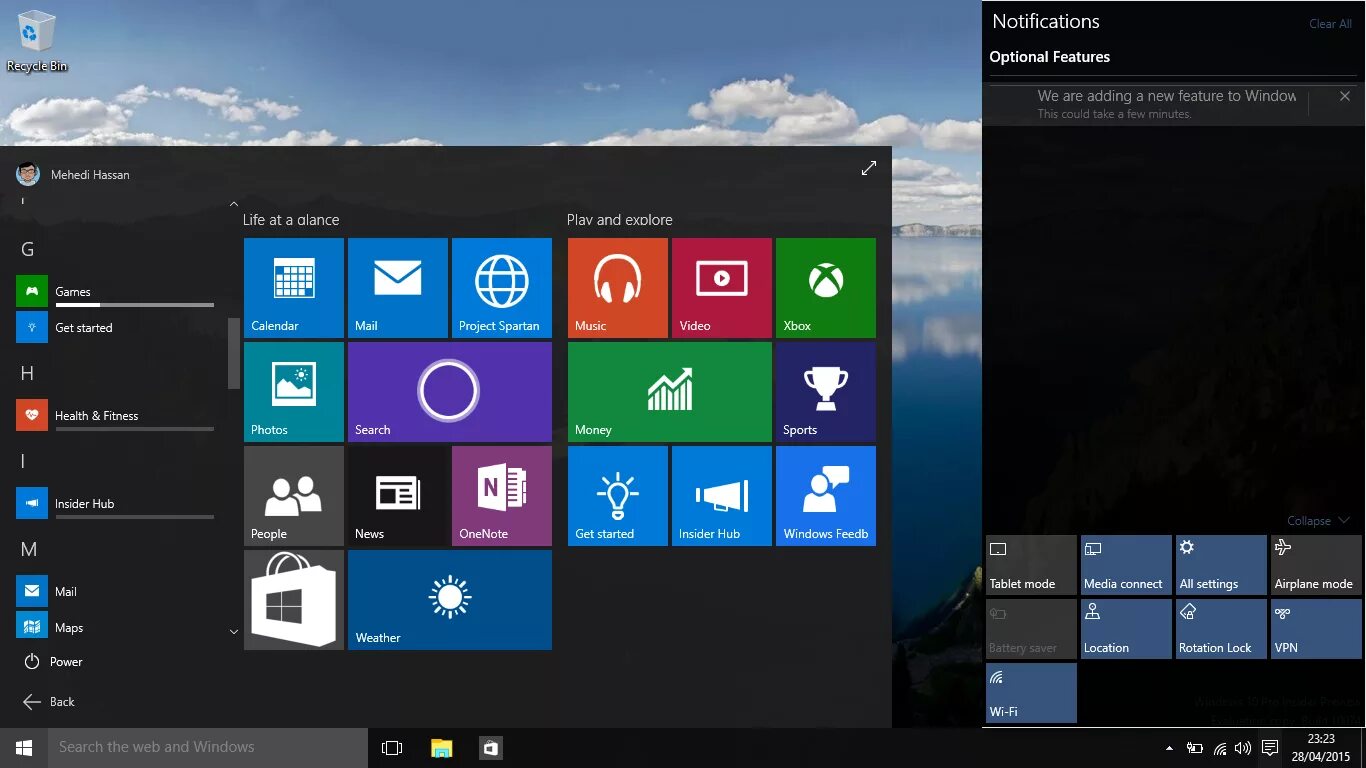
Task: Open Mail from the apps list
Action: pos(115,592)
